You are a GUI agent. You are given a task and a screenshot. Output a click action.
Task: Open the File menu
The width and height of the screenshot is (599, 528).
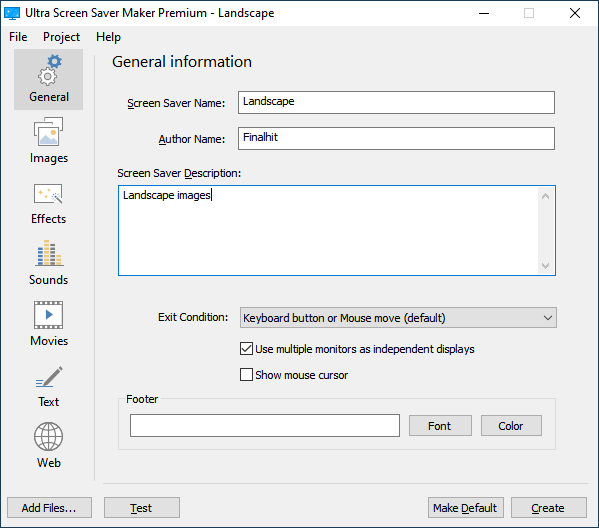coord(18,37)
